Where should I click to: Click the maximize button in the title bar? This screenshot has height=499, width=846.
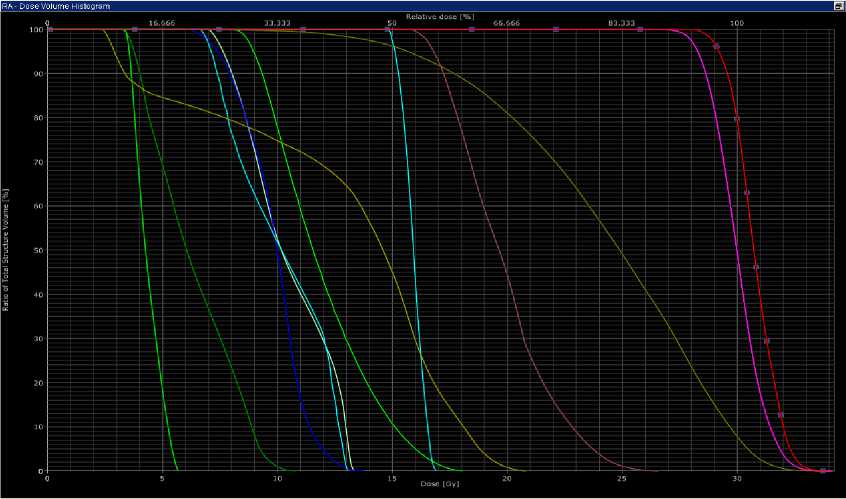(838, 5)
